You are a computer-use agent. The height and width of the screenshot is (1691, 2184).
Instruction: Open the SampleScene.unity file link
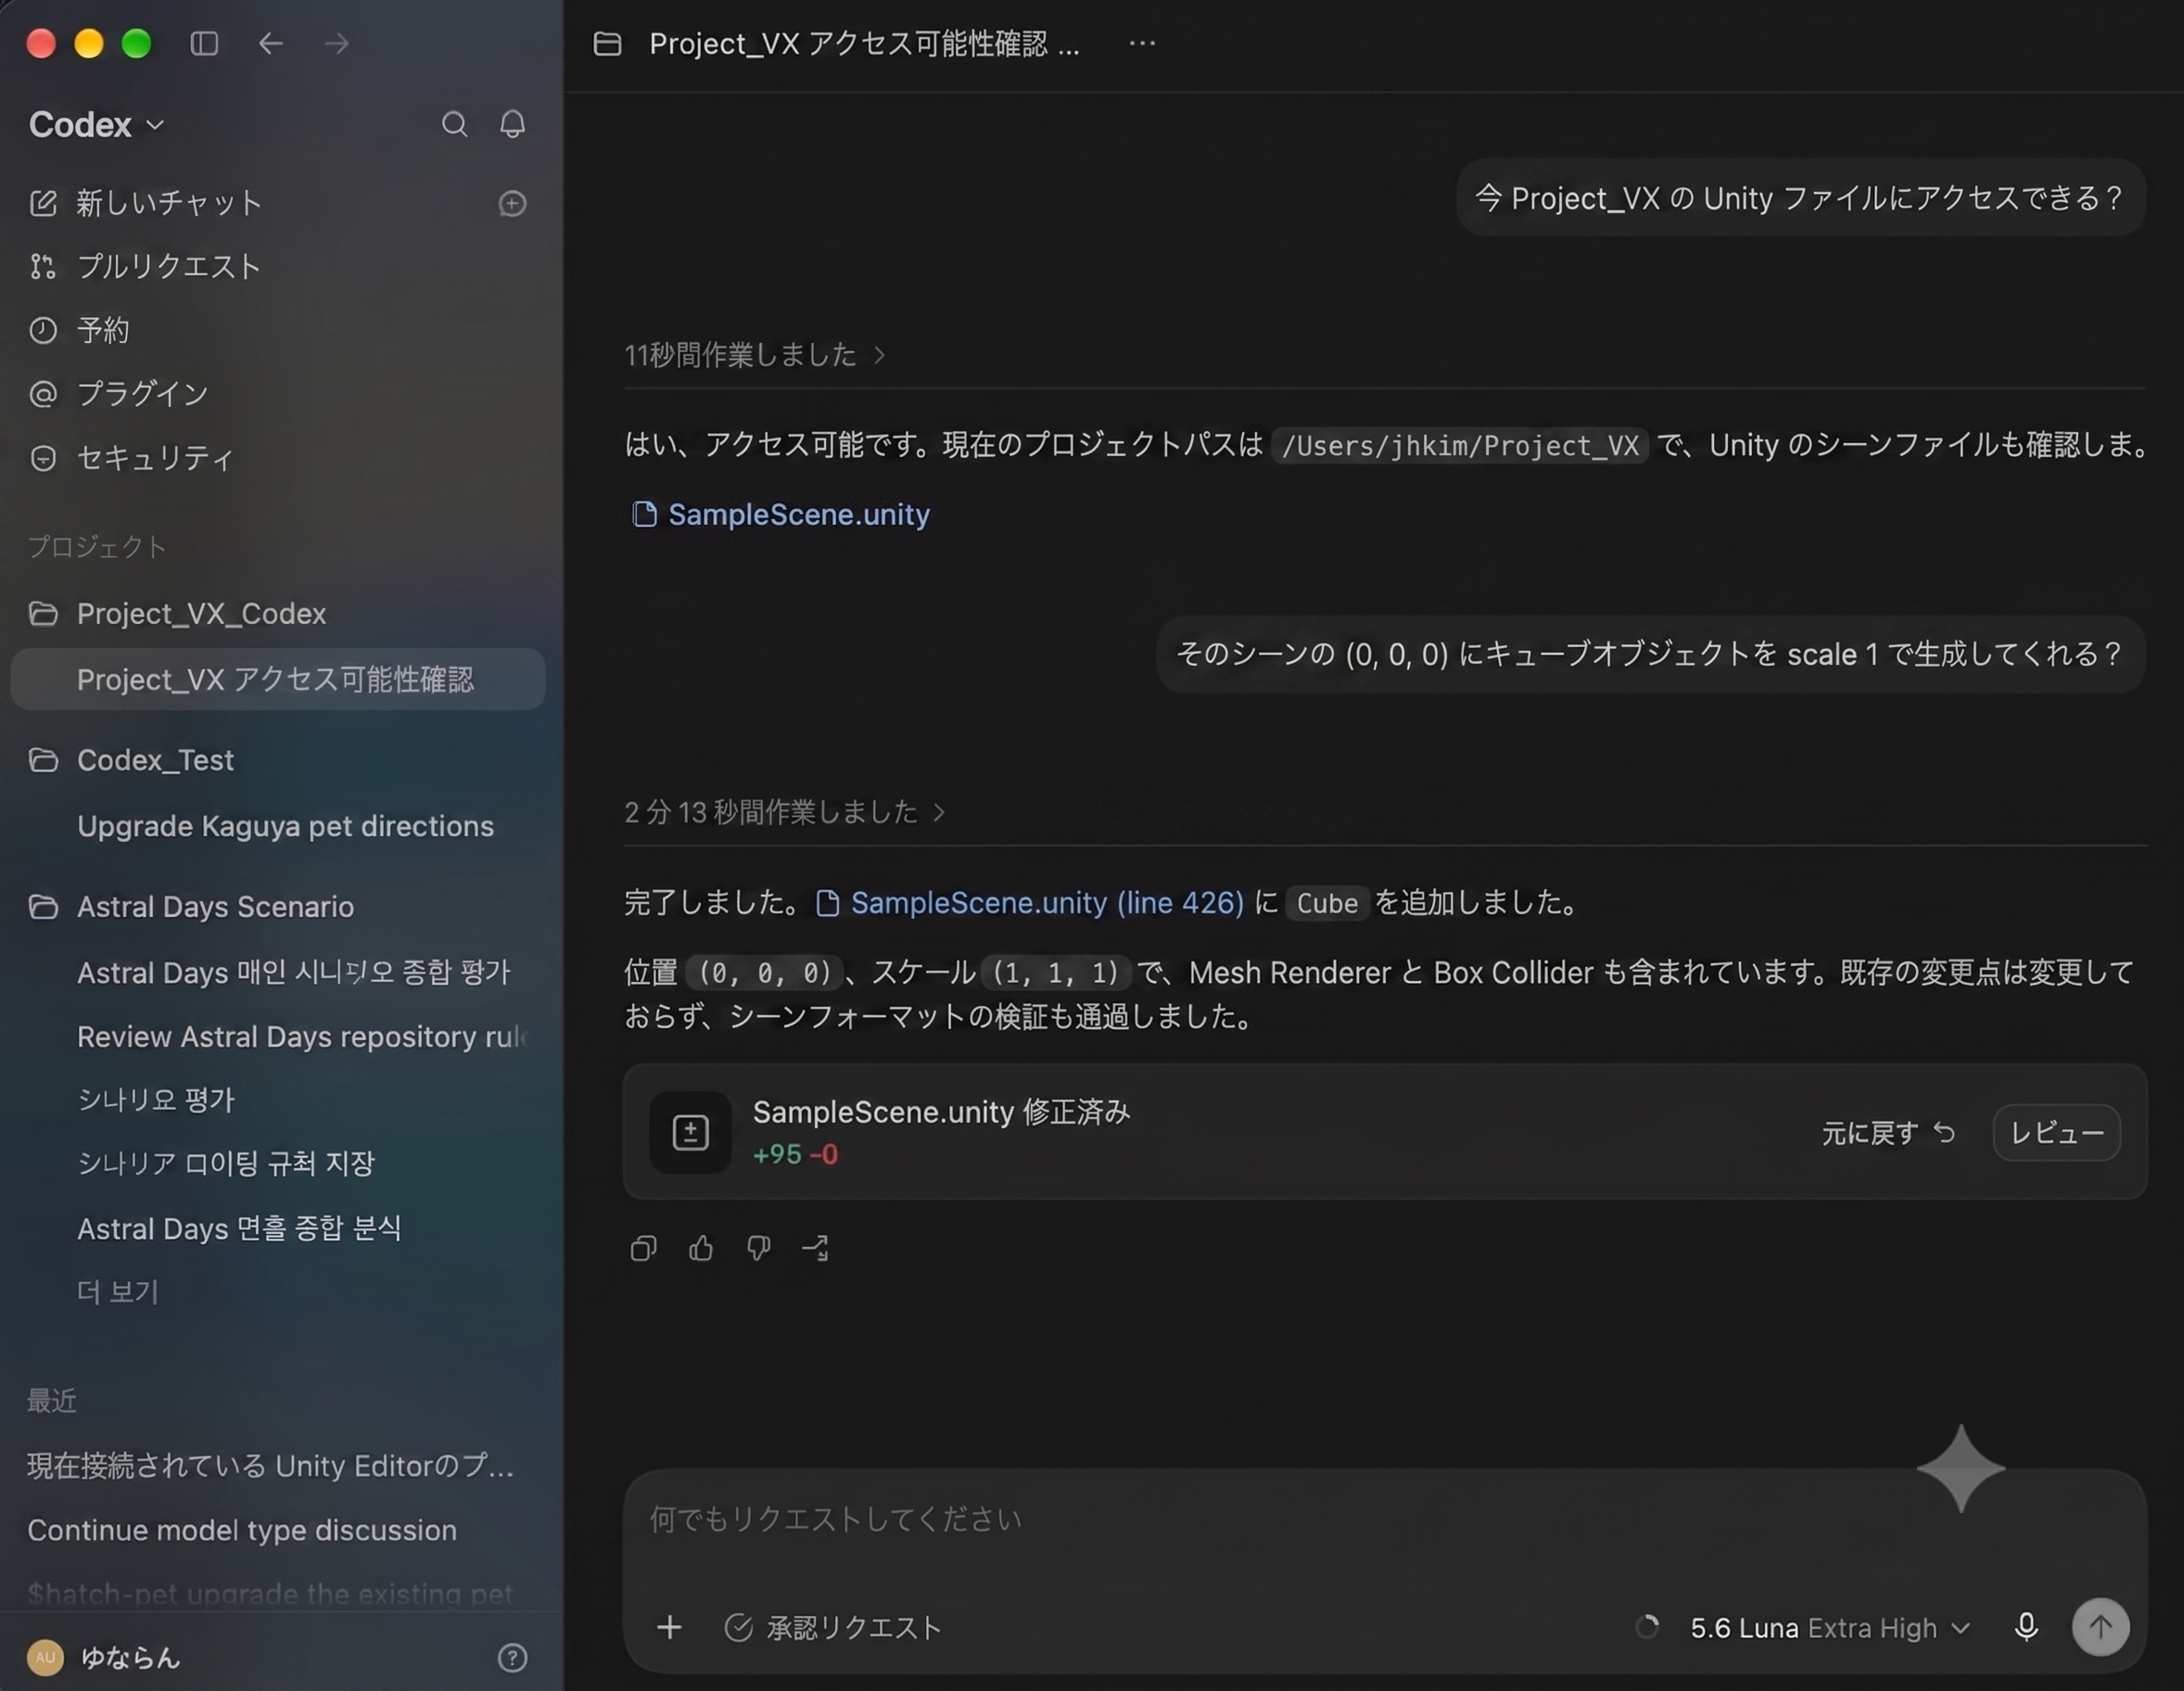(781, 514)
